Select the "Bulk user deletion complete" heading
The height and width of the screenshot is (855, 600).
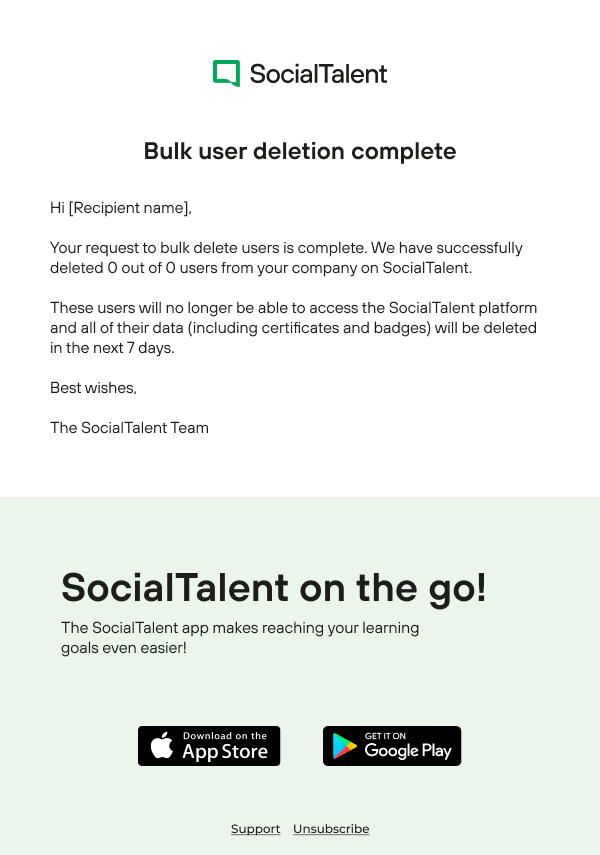[x=300, y=151]
